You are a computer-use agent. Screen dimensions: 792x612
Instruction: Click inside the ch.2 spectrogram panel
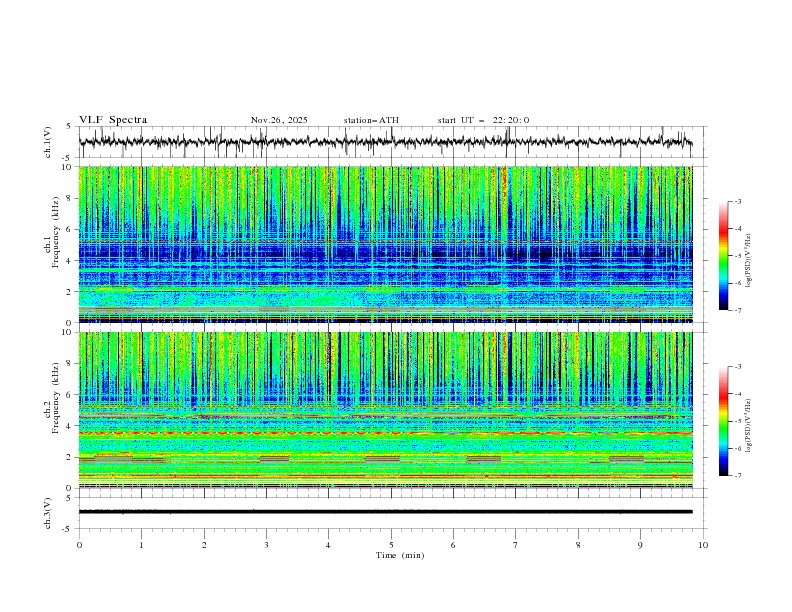[385, 410]
